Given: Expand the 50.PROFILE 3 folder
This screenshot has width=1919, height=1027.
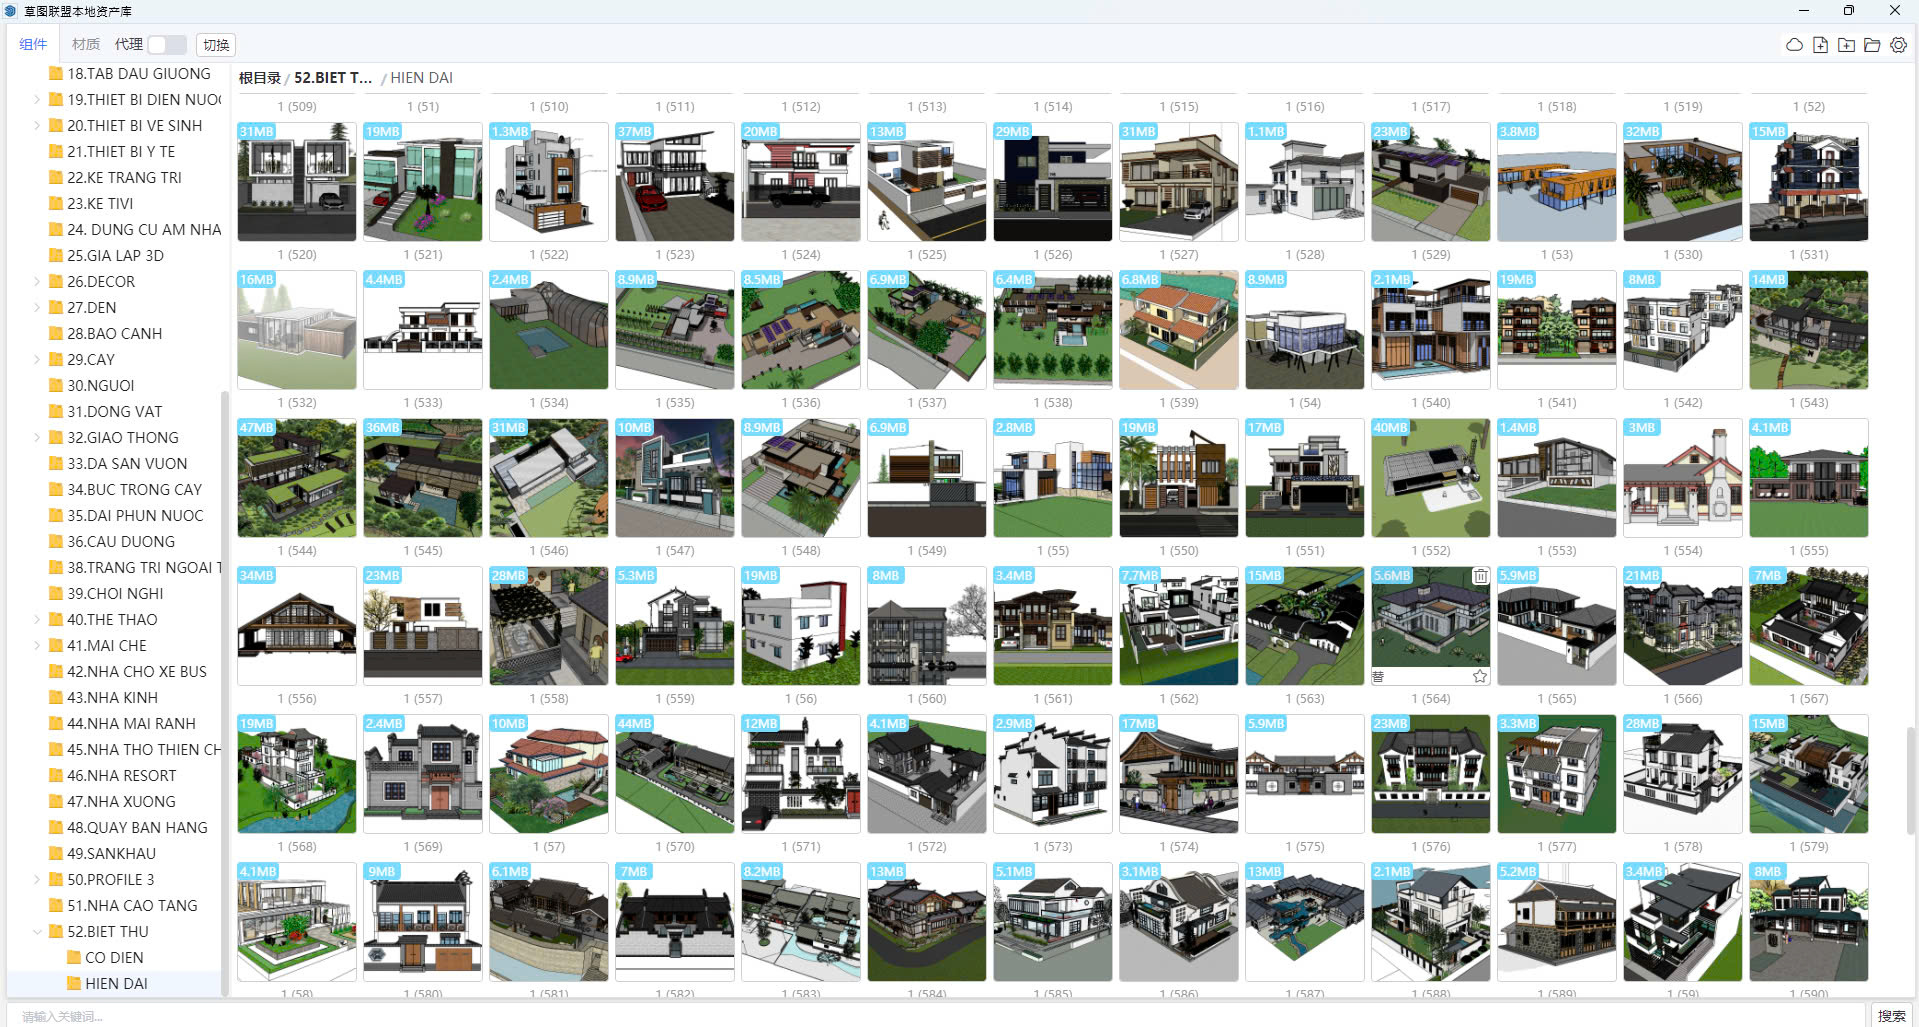Looking at the screenshot, I should tap(37, 879).
